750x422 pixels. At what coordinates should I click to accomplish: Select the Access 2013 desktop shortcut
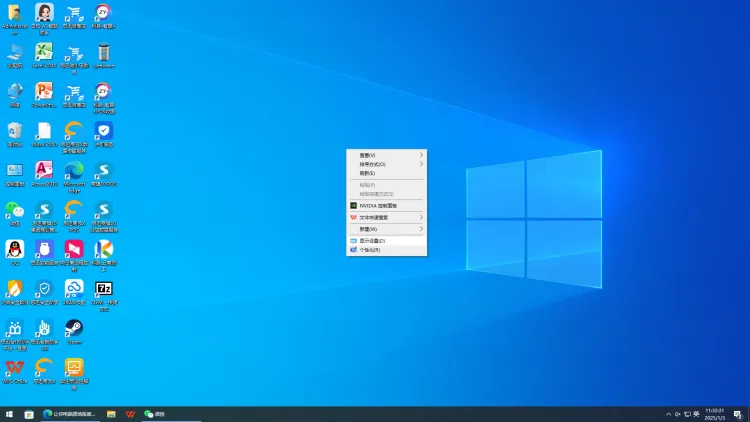coord(44,174)
